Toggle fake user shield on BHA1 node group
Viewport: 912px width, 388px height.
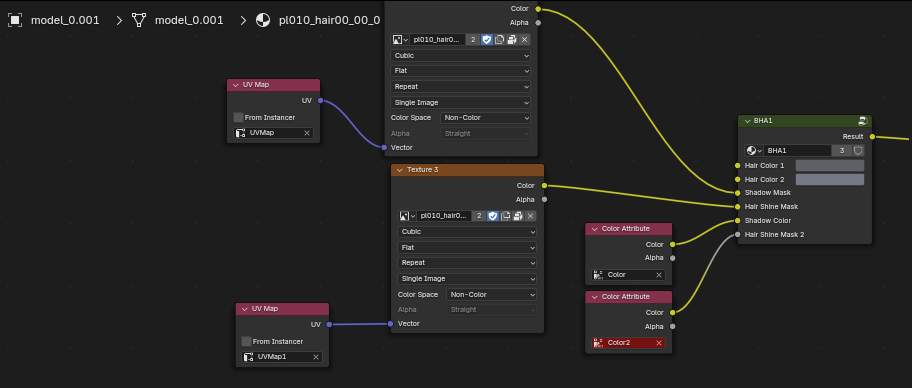point(858,151)
